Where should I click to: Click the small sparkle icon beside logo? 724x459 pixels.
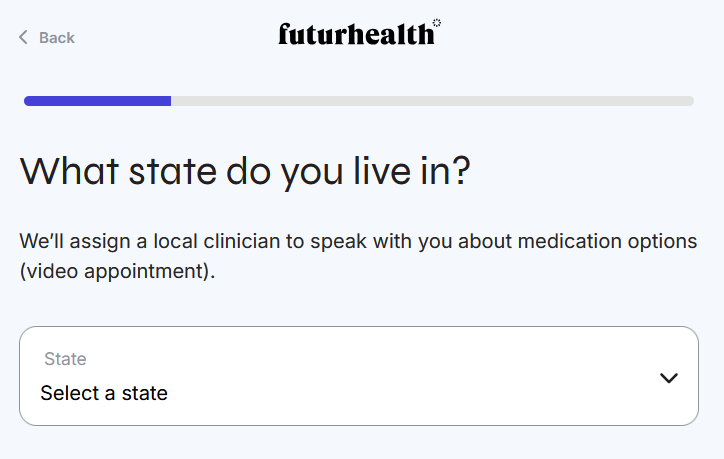click(437, 23)
